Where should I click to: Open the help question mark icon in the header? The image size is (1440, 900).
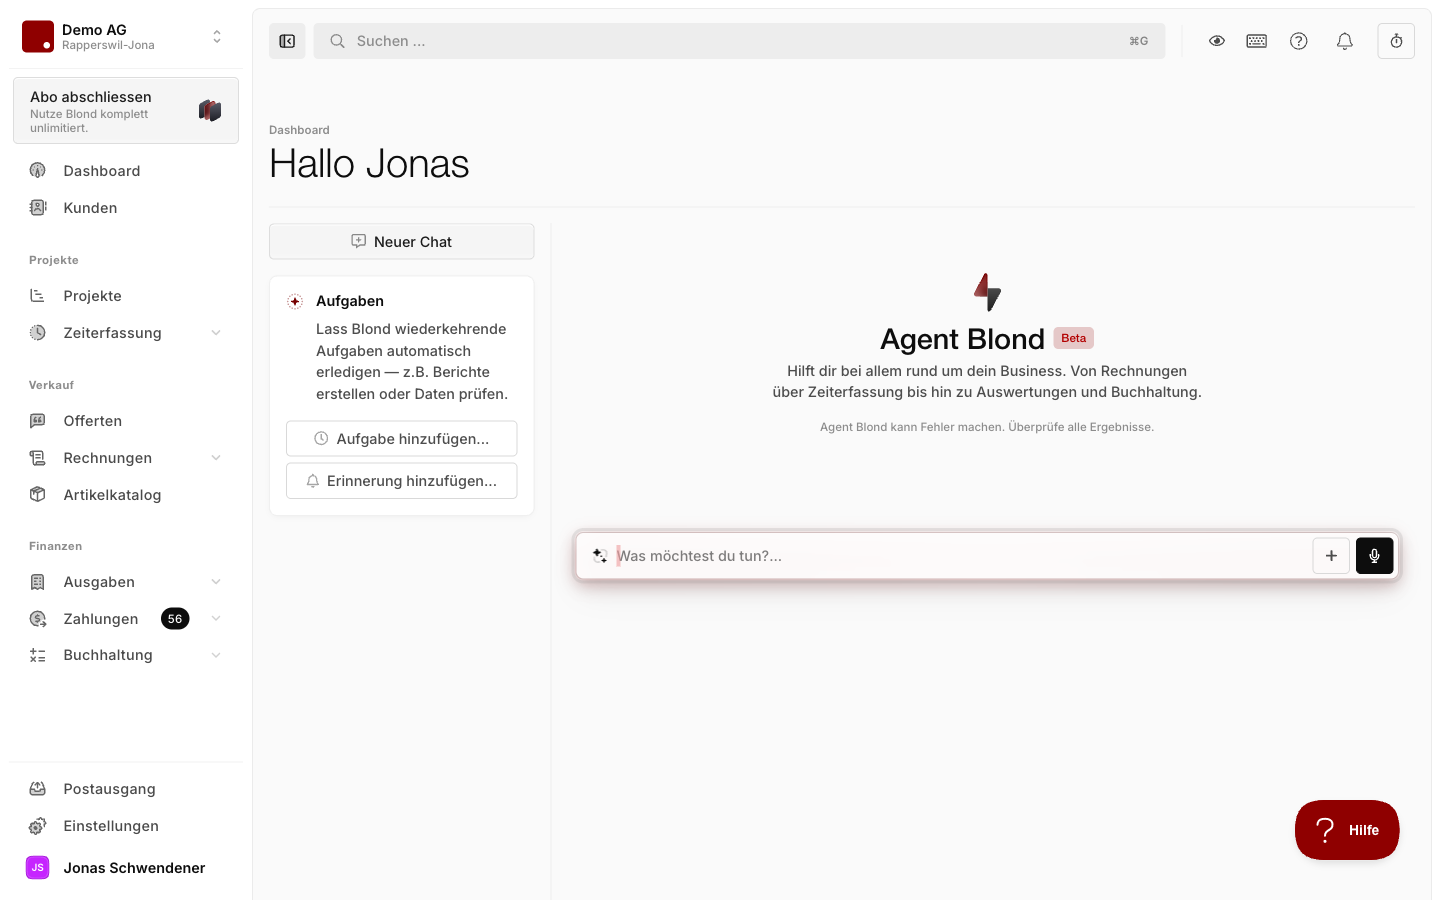point(1299,41)
